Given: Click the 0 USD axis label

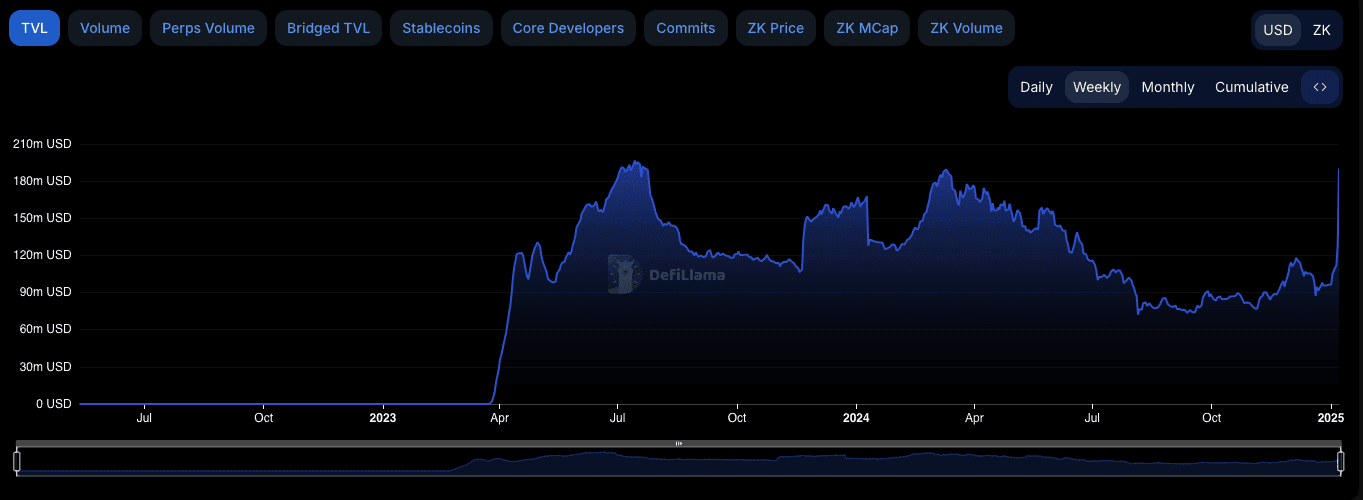Looking at the screenshot, I should tap(53, 404).
